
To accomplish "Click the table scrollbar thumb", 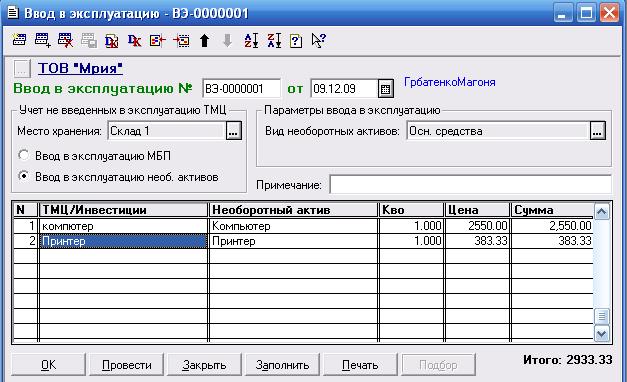I will 601,316.
